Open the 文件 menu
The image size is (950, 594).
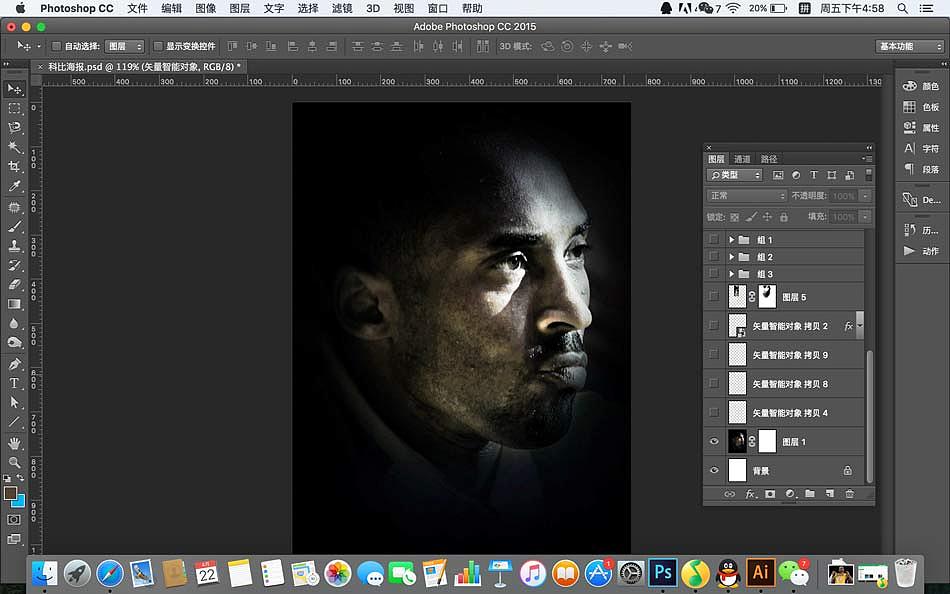pyautogui.click(x=138, y=8)
